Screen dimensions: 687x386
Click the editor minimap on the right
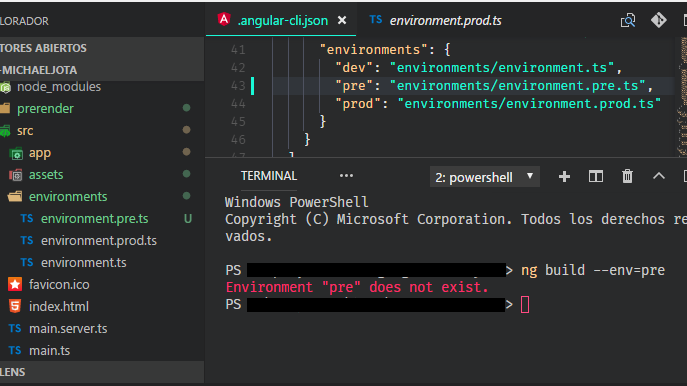pos(682,96)
